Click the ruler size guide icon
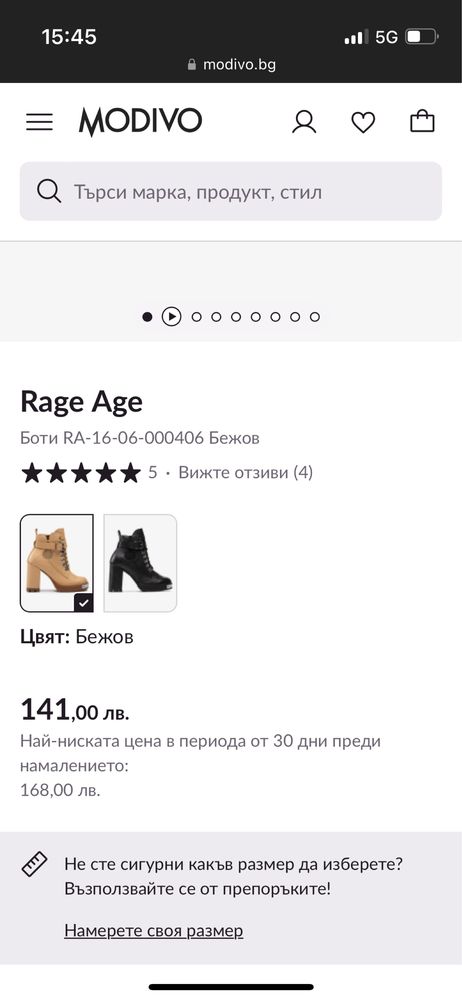Screen dimensions: 462x1000 [34, 865]
